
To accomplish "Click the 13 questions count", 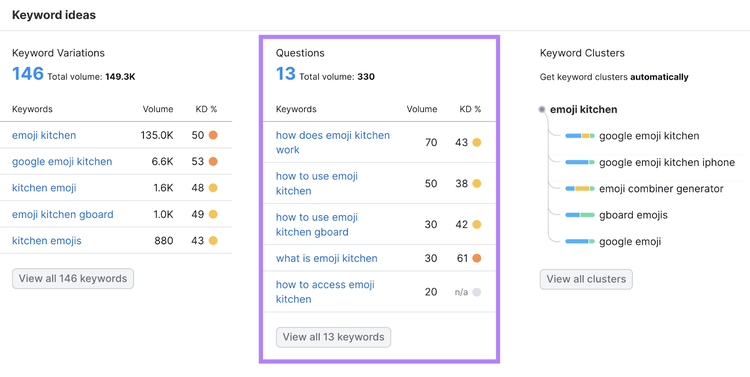I will [286, 74].
